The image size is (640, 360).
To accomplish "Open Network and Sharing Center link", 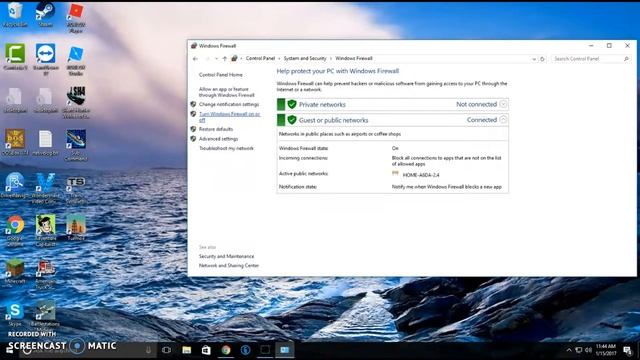I will (x=229, y=265).
